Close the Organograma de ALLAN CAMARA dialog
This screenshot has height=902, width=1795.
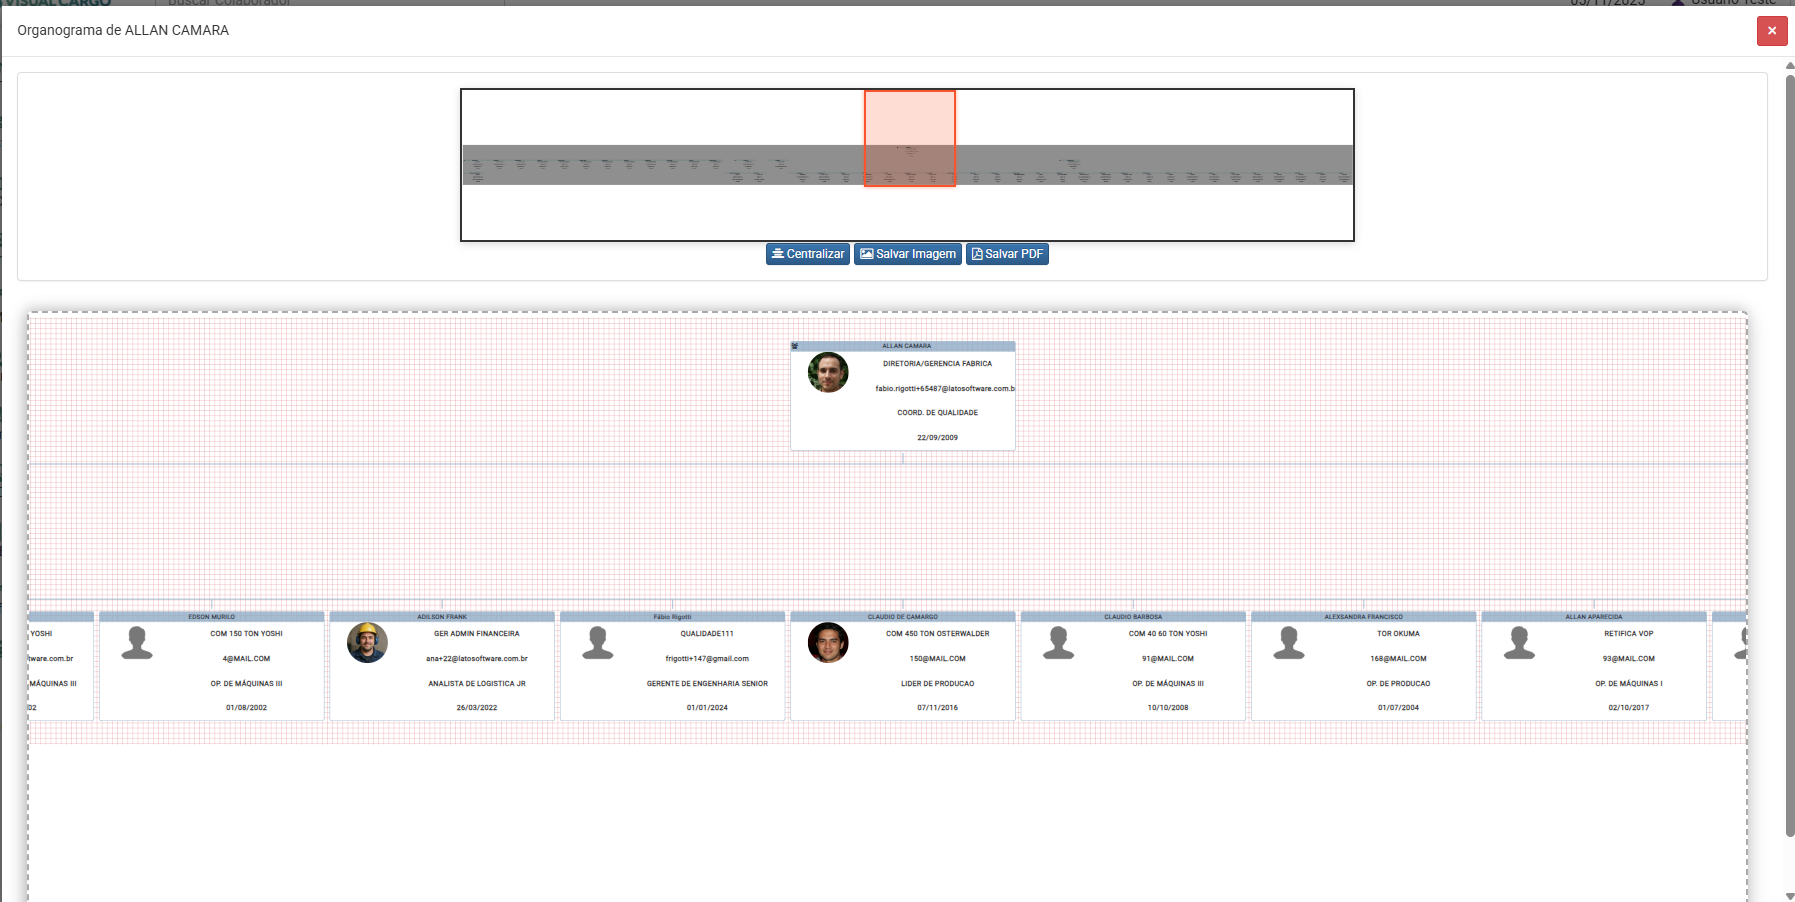click(x=1771, y=31)
